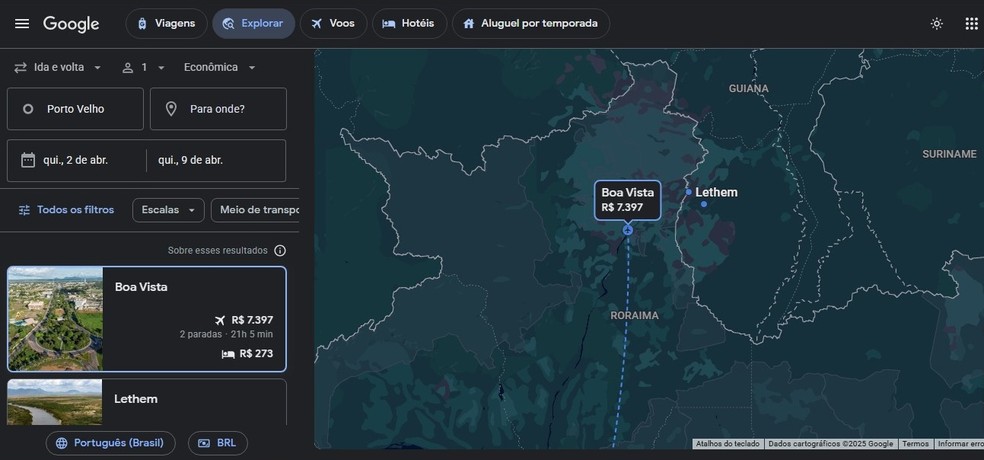Switch to the Voos tab

pos(332,23)
